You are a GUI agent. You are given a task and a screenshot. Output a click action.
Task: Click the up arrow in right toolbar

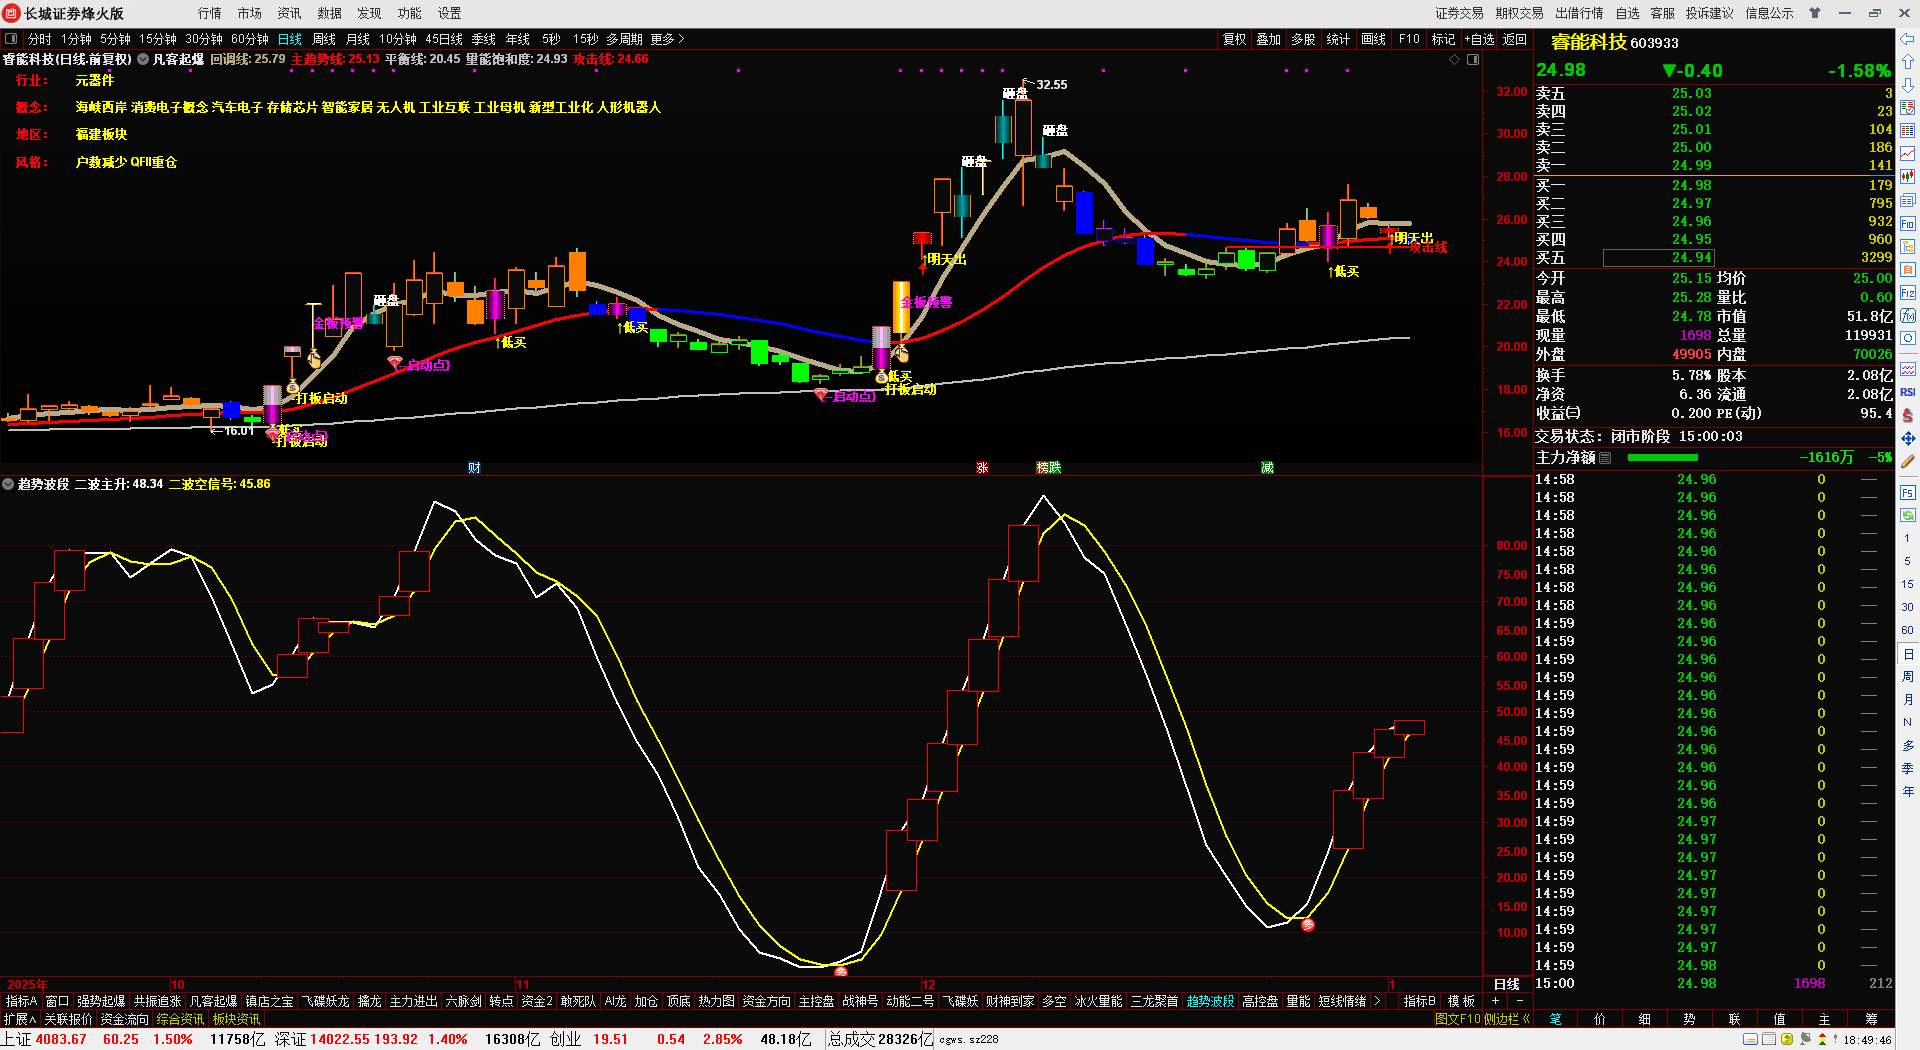1908,62
